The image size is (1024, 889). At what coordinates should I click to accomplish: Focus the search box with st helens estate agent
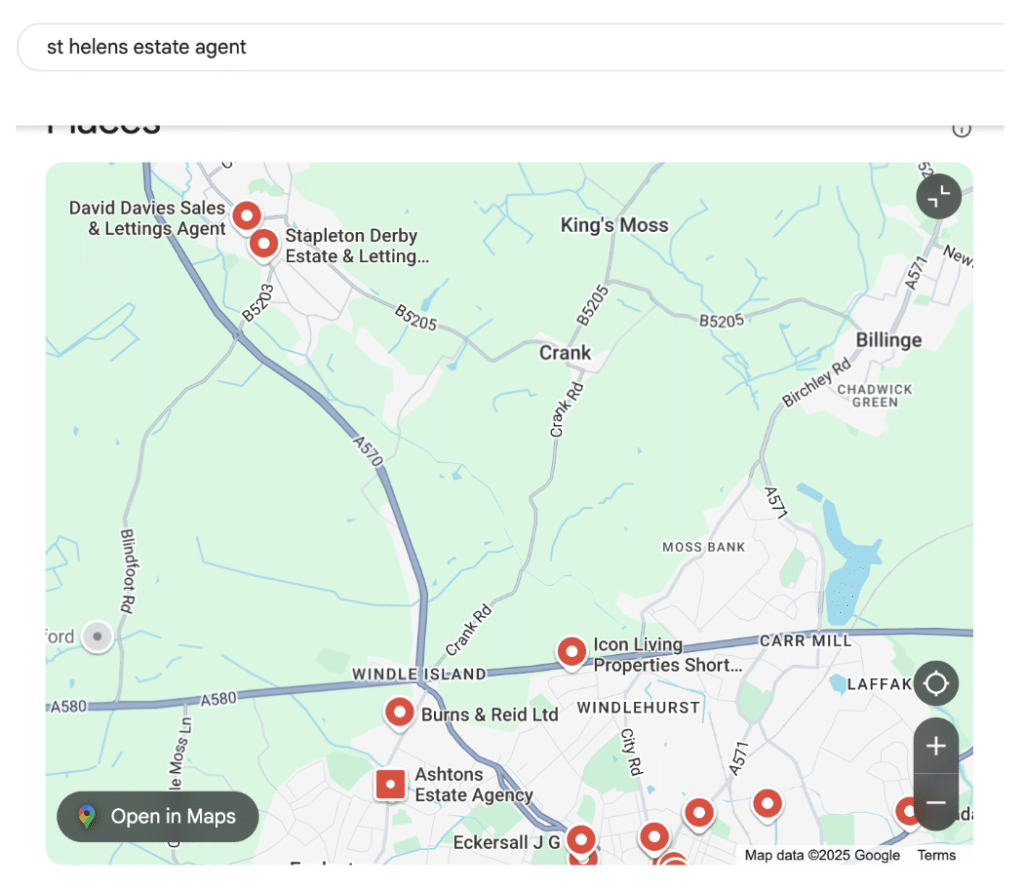pyautogui.click(x=510, y=47)
